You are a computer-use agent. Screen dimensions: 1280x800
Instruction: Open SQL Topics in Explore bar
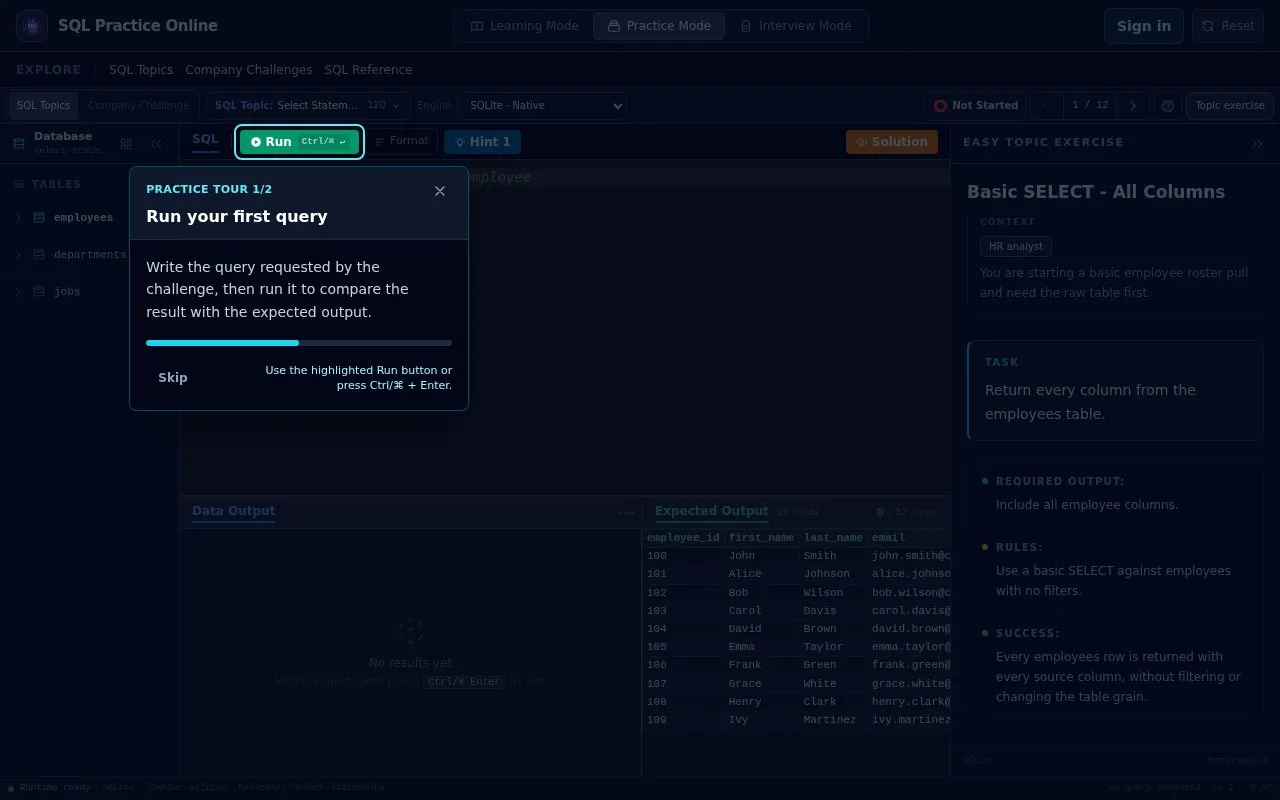coord(141,70)
